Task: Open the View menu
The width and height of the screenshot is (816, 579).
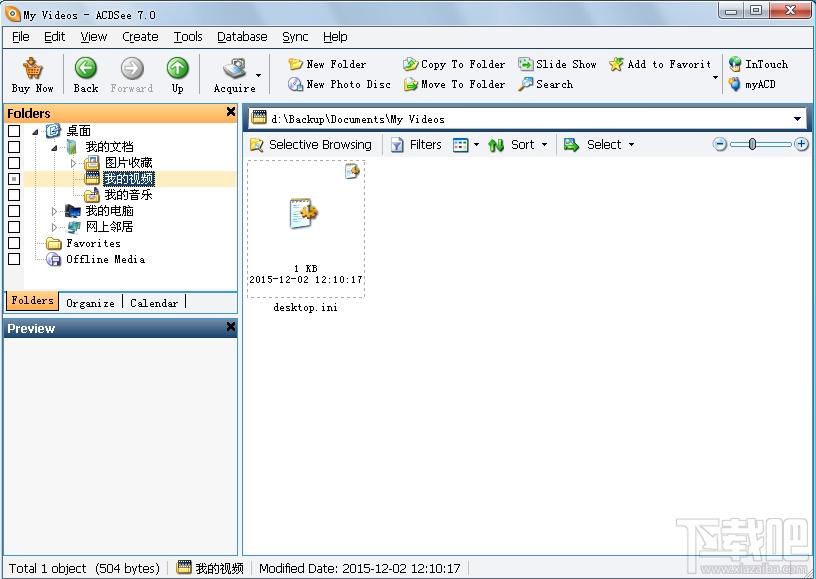Action: click(x=94, y=37)
